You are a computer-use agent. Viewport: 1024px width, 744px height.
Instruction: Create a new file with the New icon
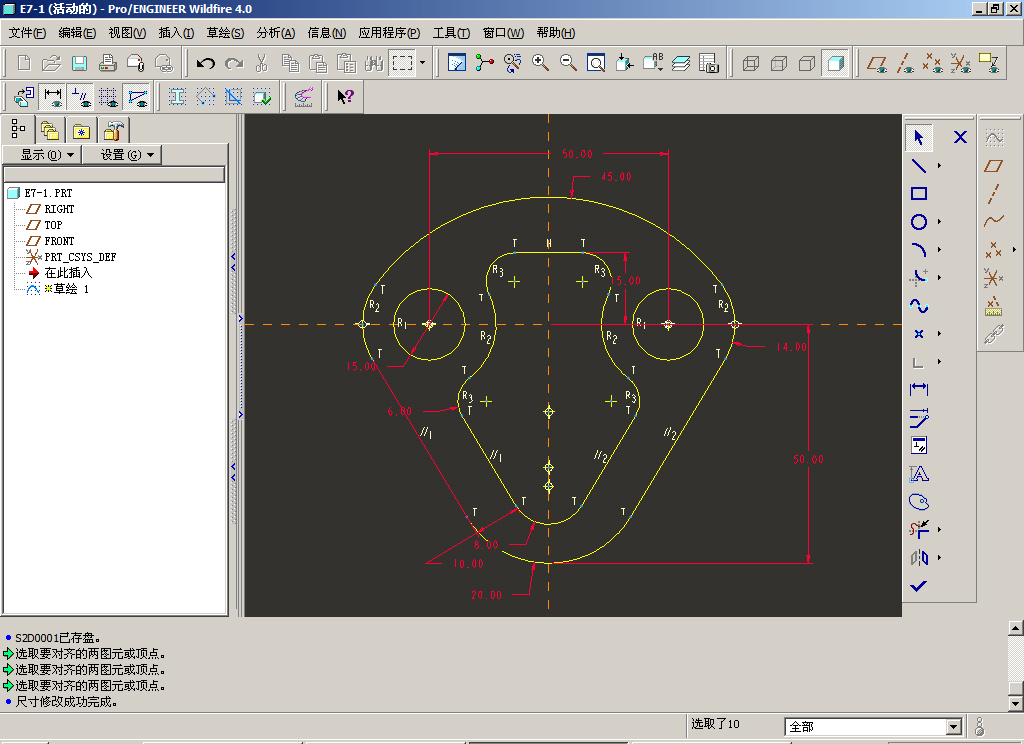pyautogui.click(x=24, y=63)
